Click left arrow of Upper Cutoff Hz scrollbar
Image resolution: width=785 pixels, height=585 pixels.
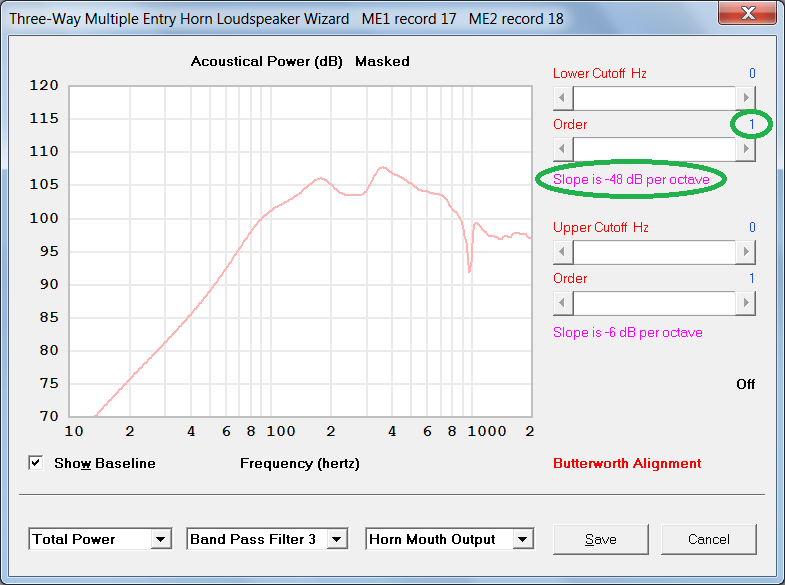[563, 252]
